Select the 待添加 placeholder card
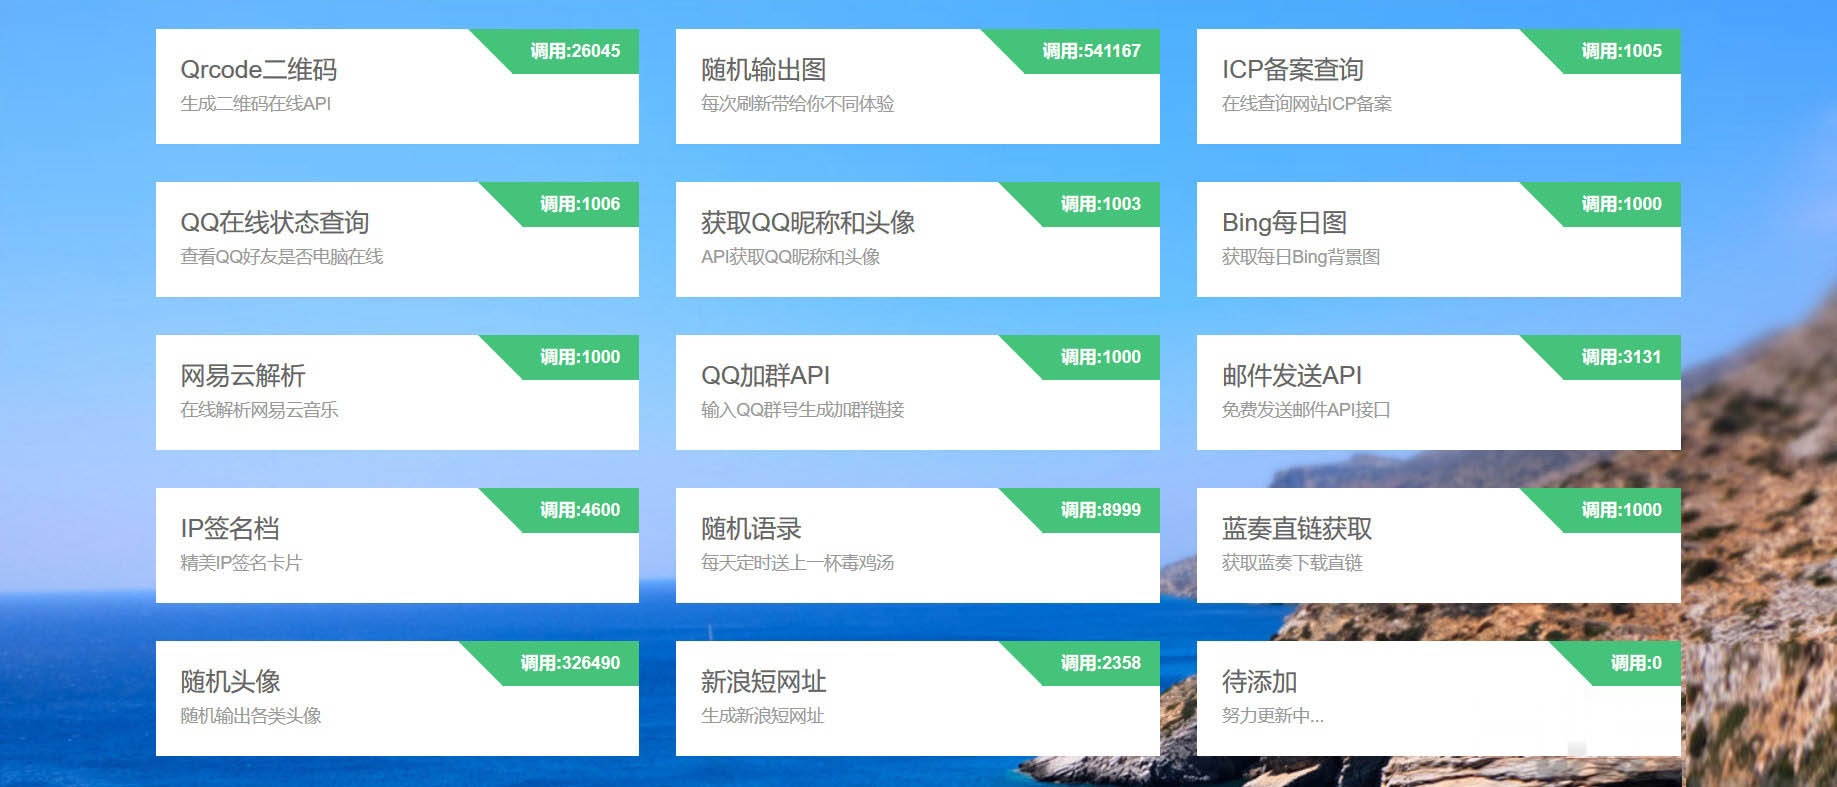 pyautogui.click(x=1438, y=698)
